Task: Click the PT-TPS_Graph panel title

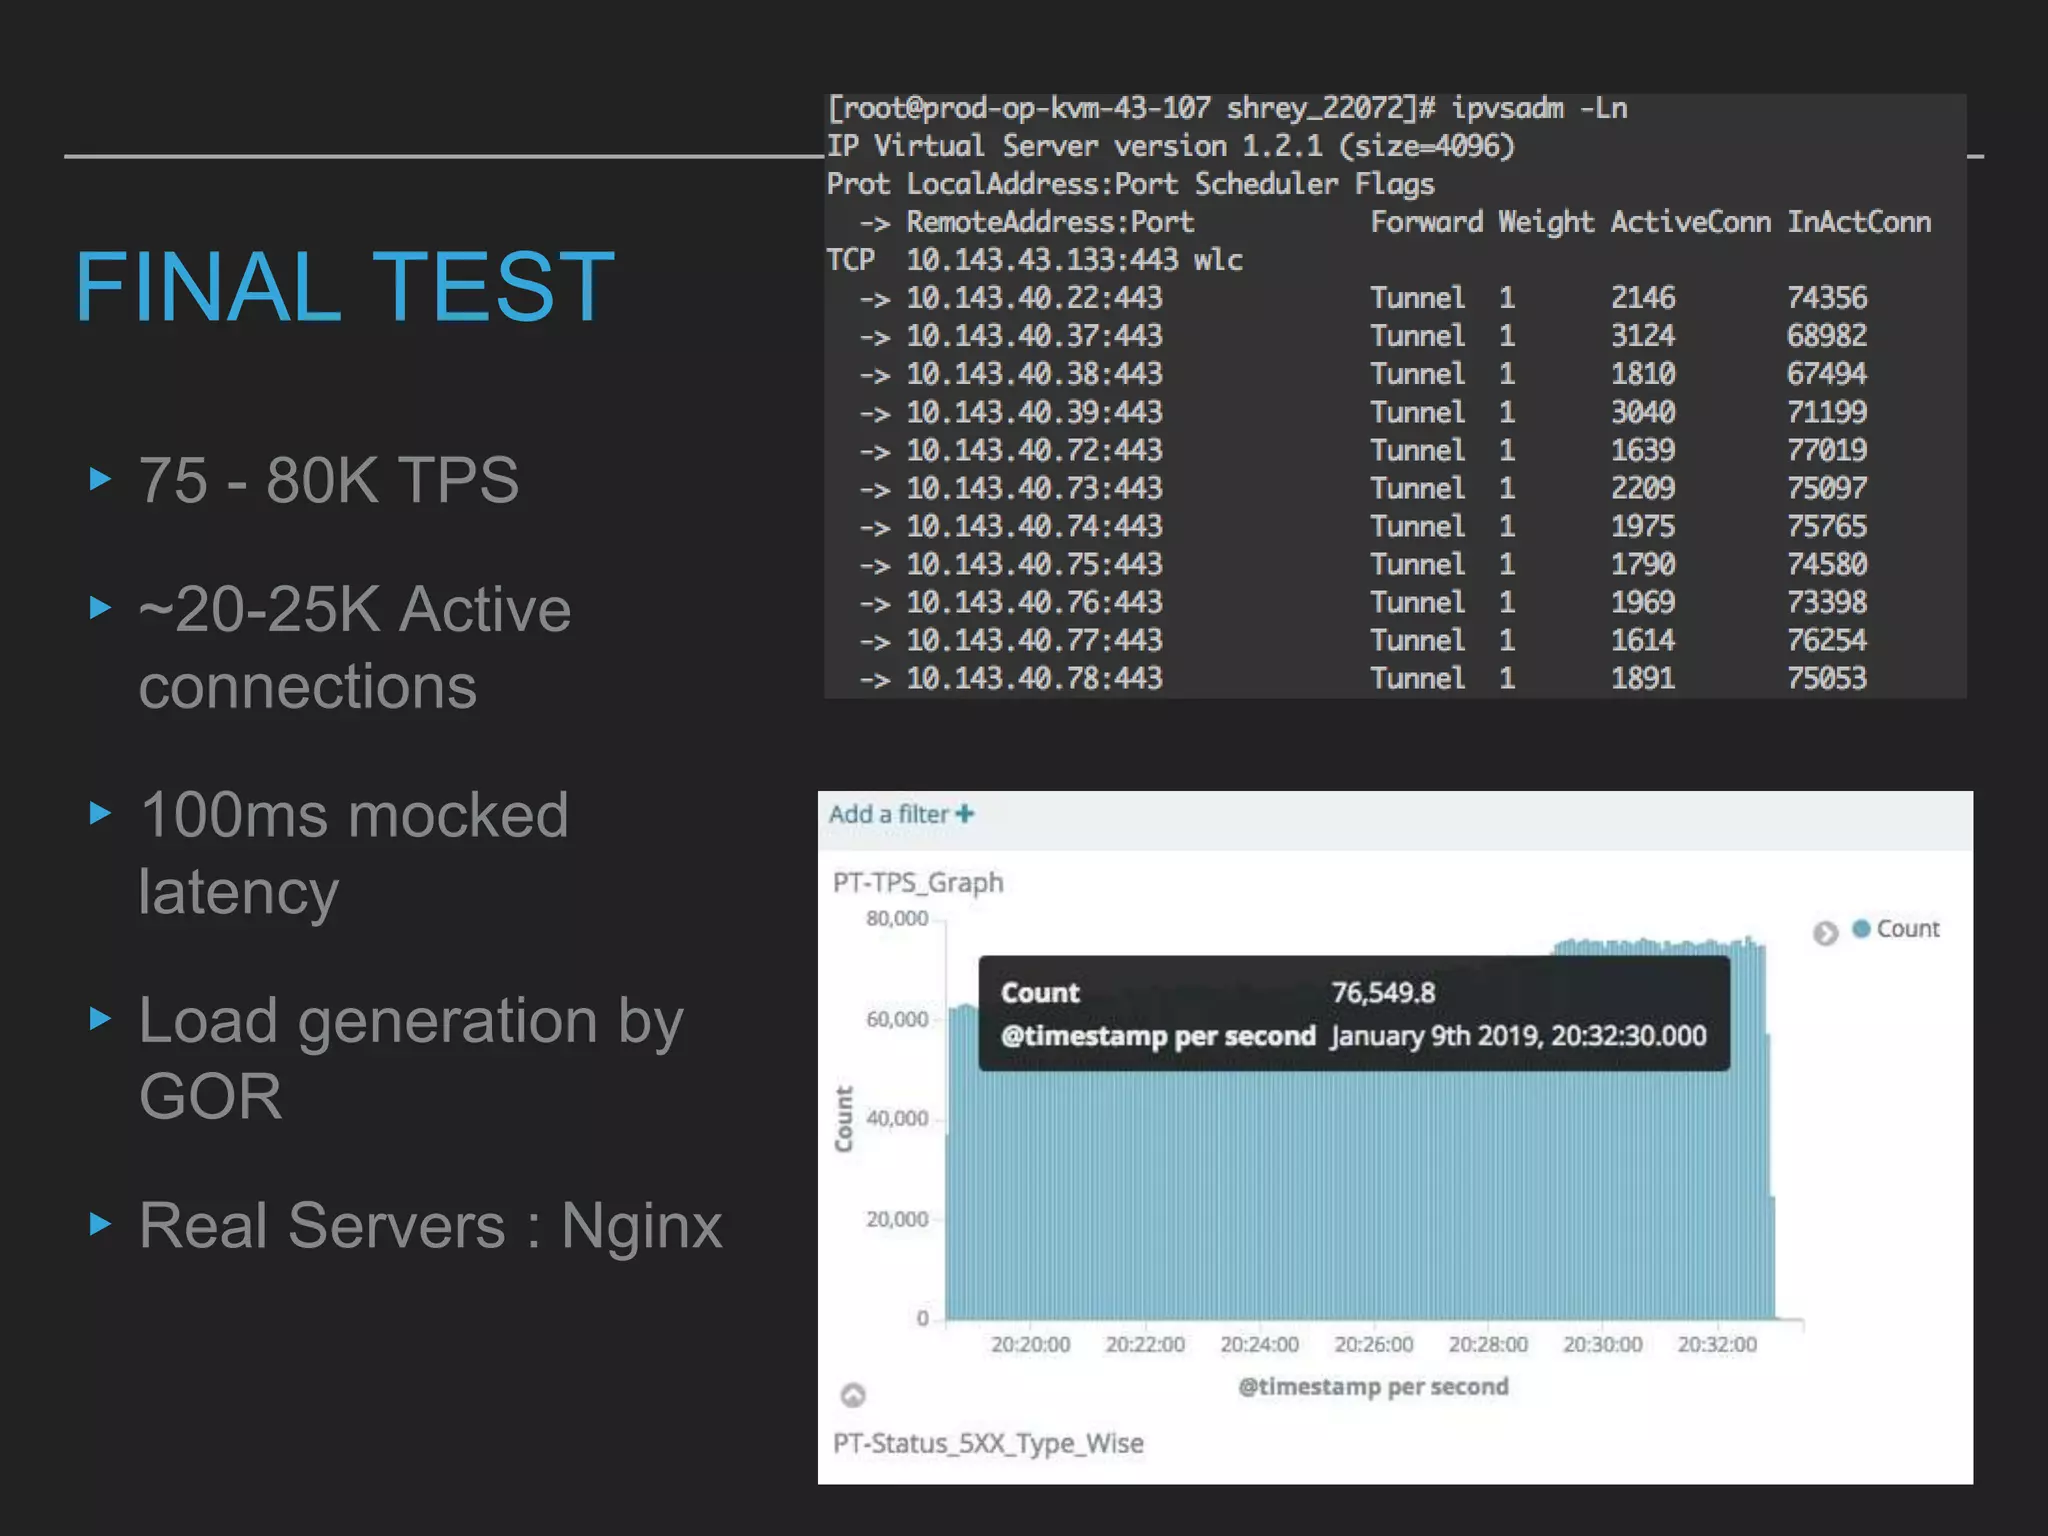Action: [918, 882]
